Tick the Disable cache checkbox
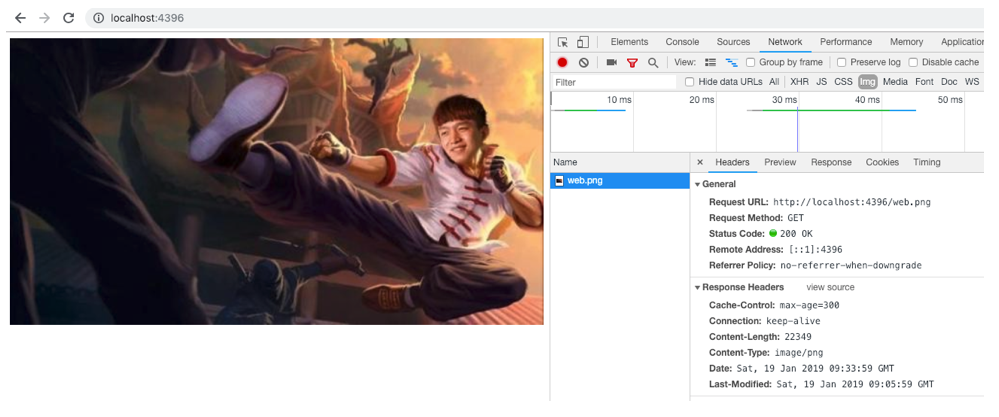Screen dimensions: 999x417 point(913,62)
